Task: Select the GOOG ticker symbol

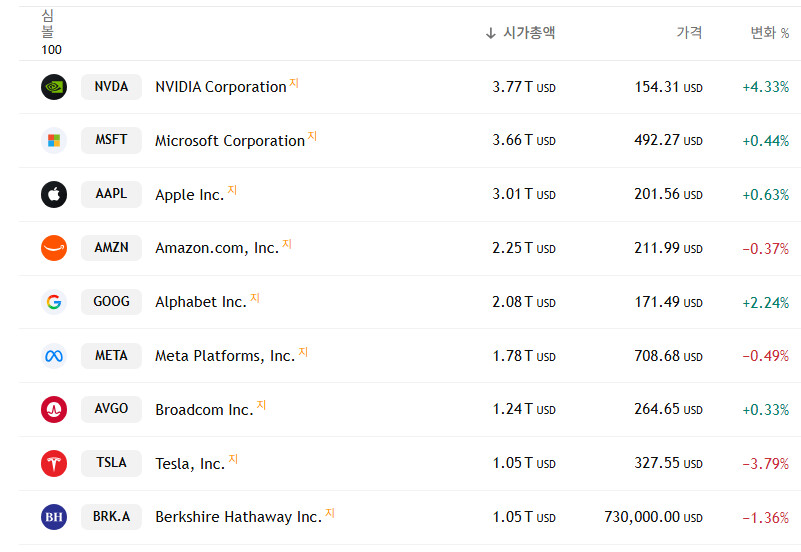Action: coord(111,302)
